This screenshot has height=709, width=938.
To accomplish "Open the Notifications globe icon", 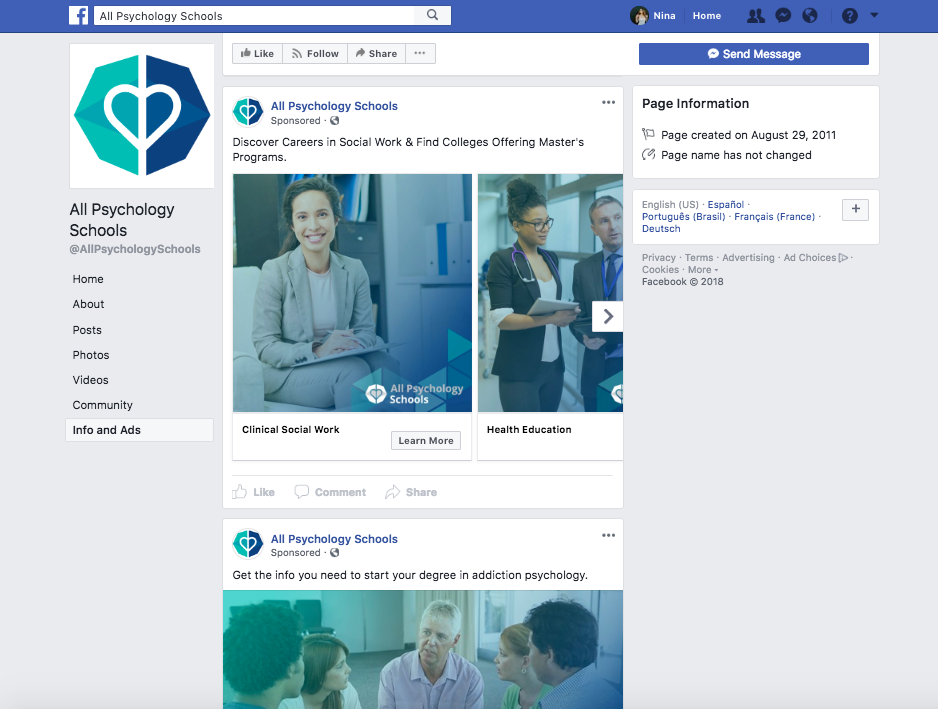I will click(x=810, y=16).
